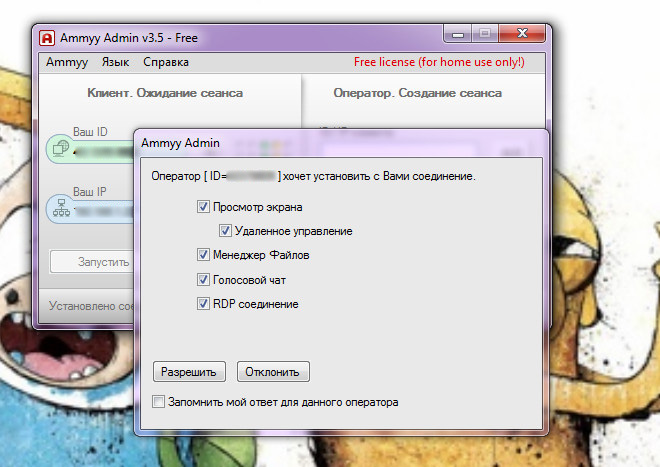Click the Клиент. Ожидание сеанса heading

(x=165, y=93)
